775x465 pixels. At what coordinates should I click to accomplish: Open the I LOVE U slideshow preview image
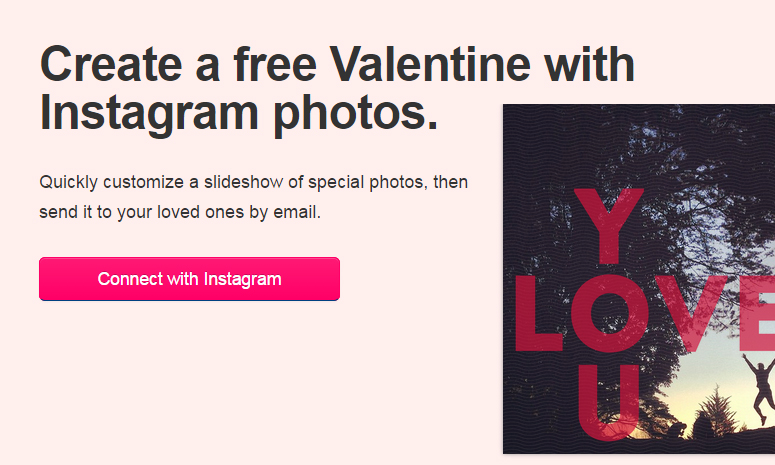[639, 279]
